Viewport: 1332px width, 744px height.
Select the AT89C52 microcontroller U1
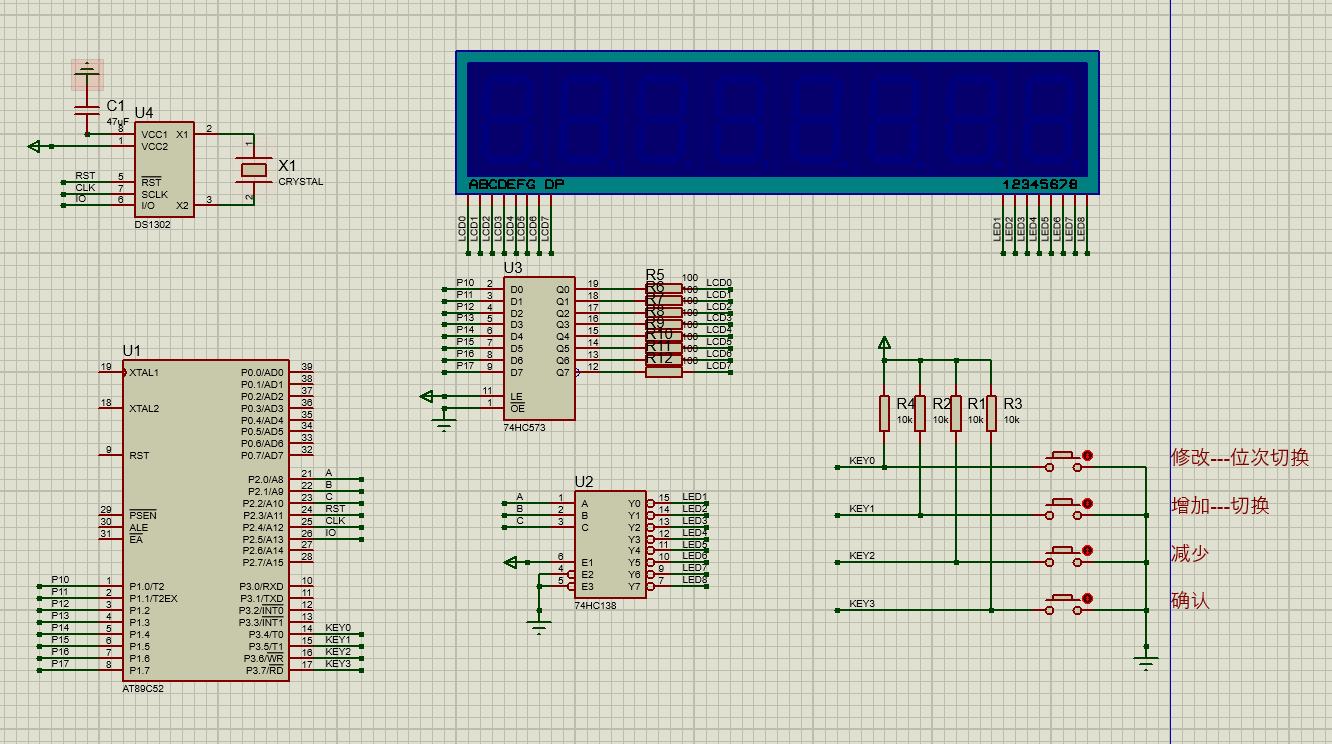[x=205, y=520]
